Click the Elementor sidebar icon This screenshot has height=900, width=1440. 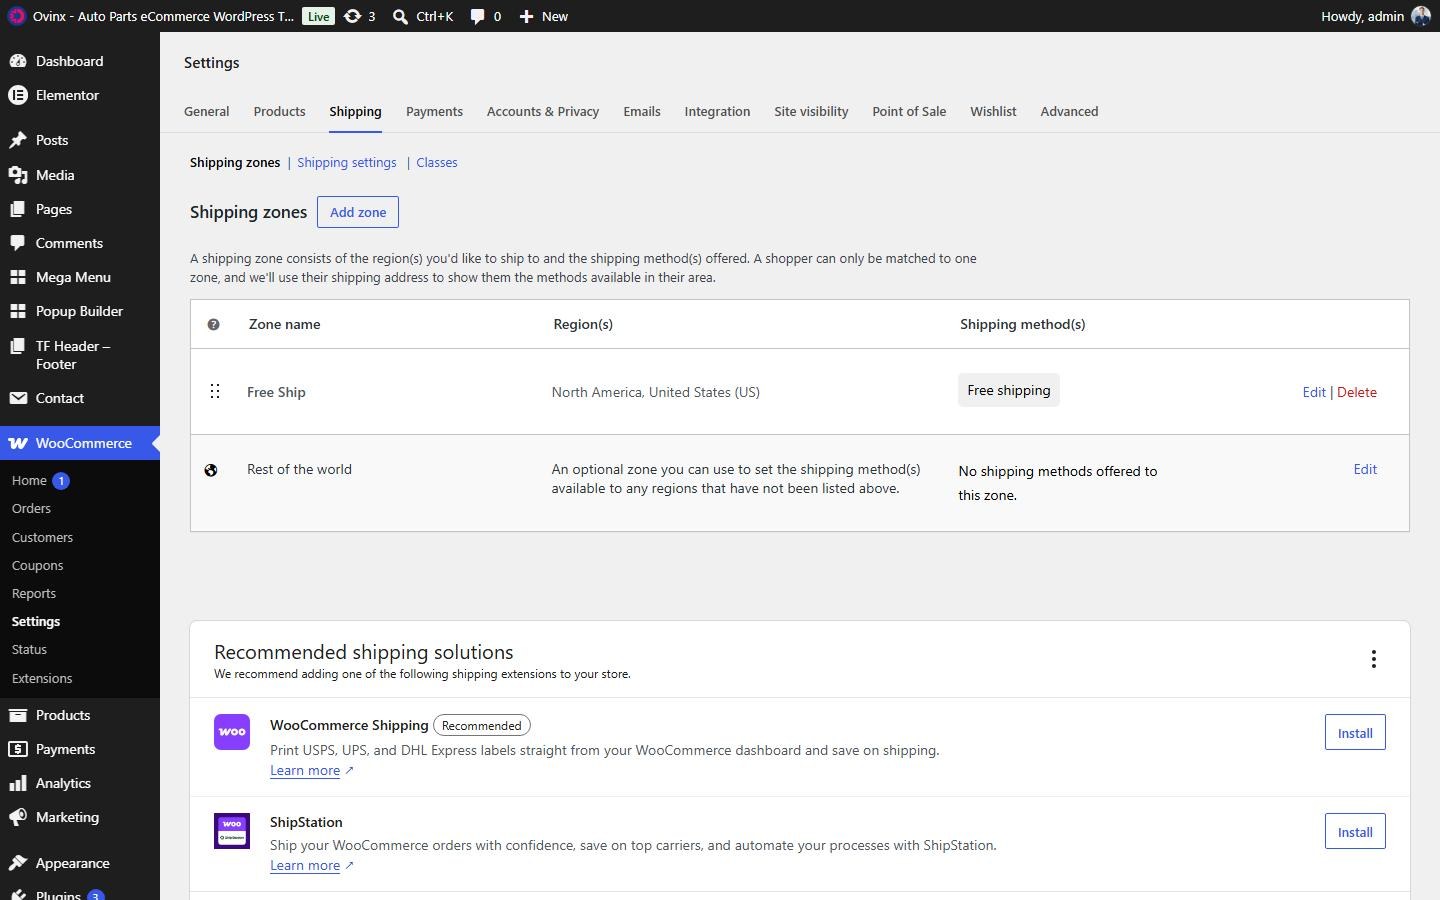point(18,95)
